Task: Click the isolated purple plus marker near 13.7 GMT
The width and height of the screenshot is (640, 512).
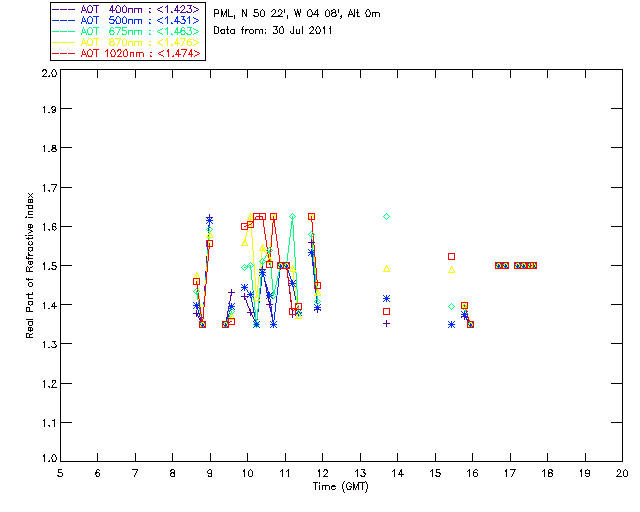Action: pos(387,324)
